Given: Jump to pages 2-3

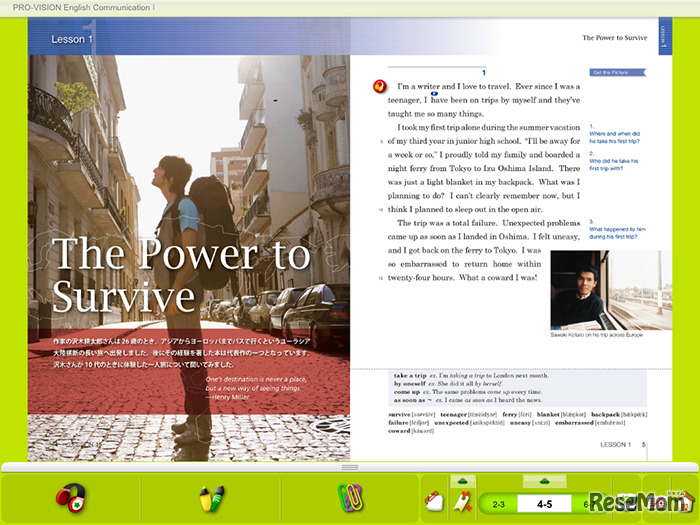Looking at the screenshot, I should click(499, 504).
